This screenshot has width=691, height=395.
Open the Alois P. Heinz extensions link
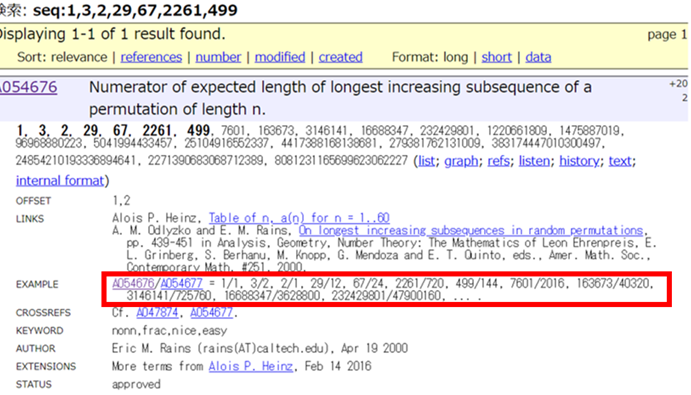pyautogui.click(x=251, y=366)
